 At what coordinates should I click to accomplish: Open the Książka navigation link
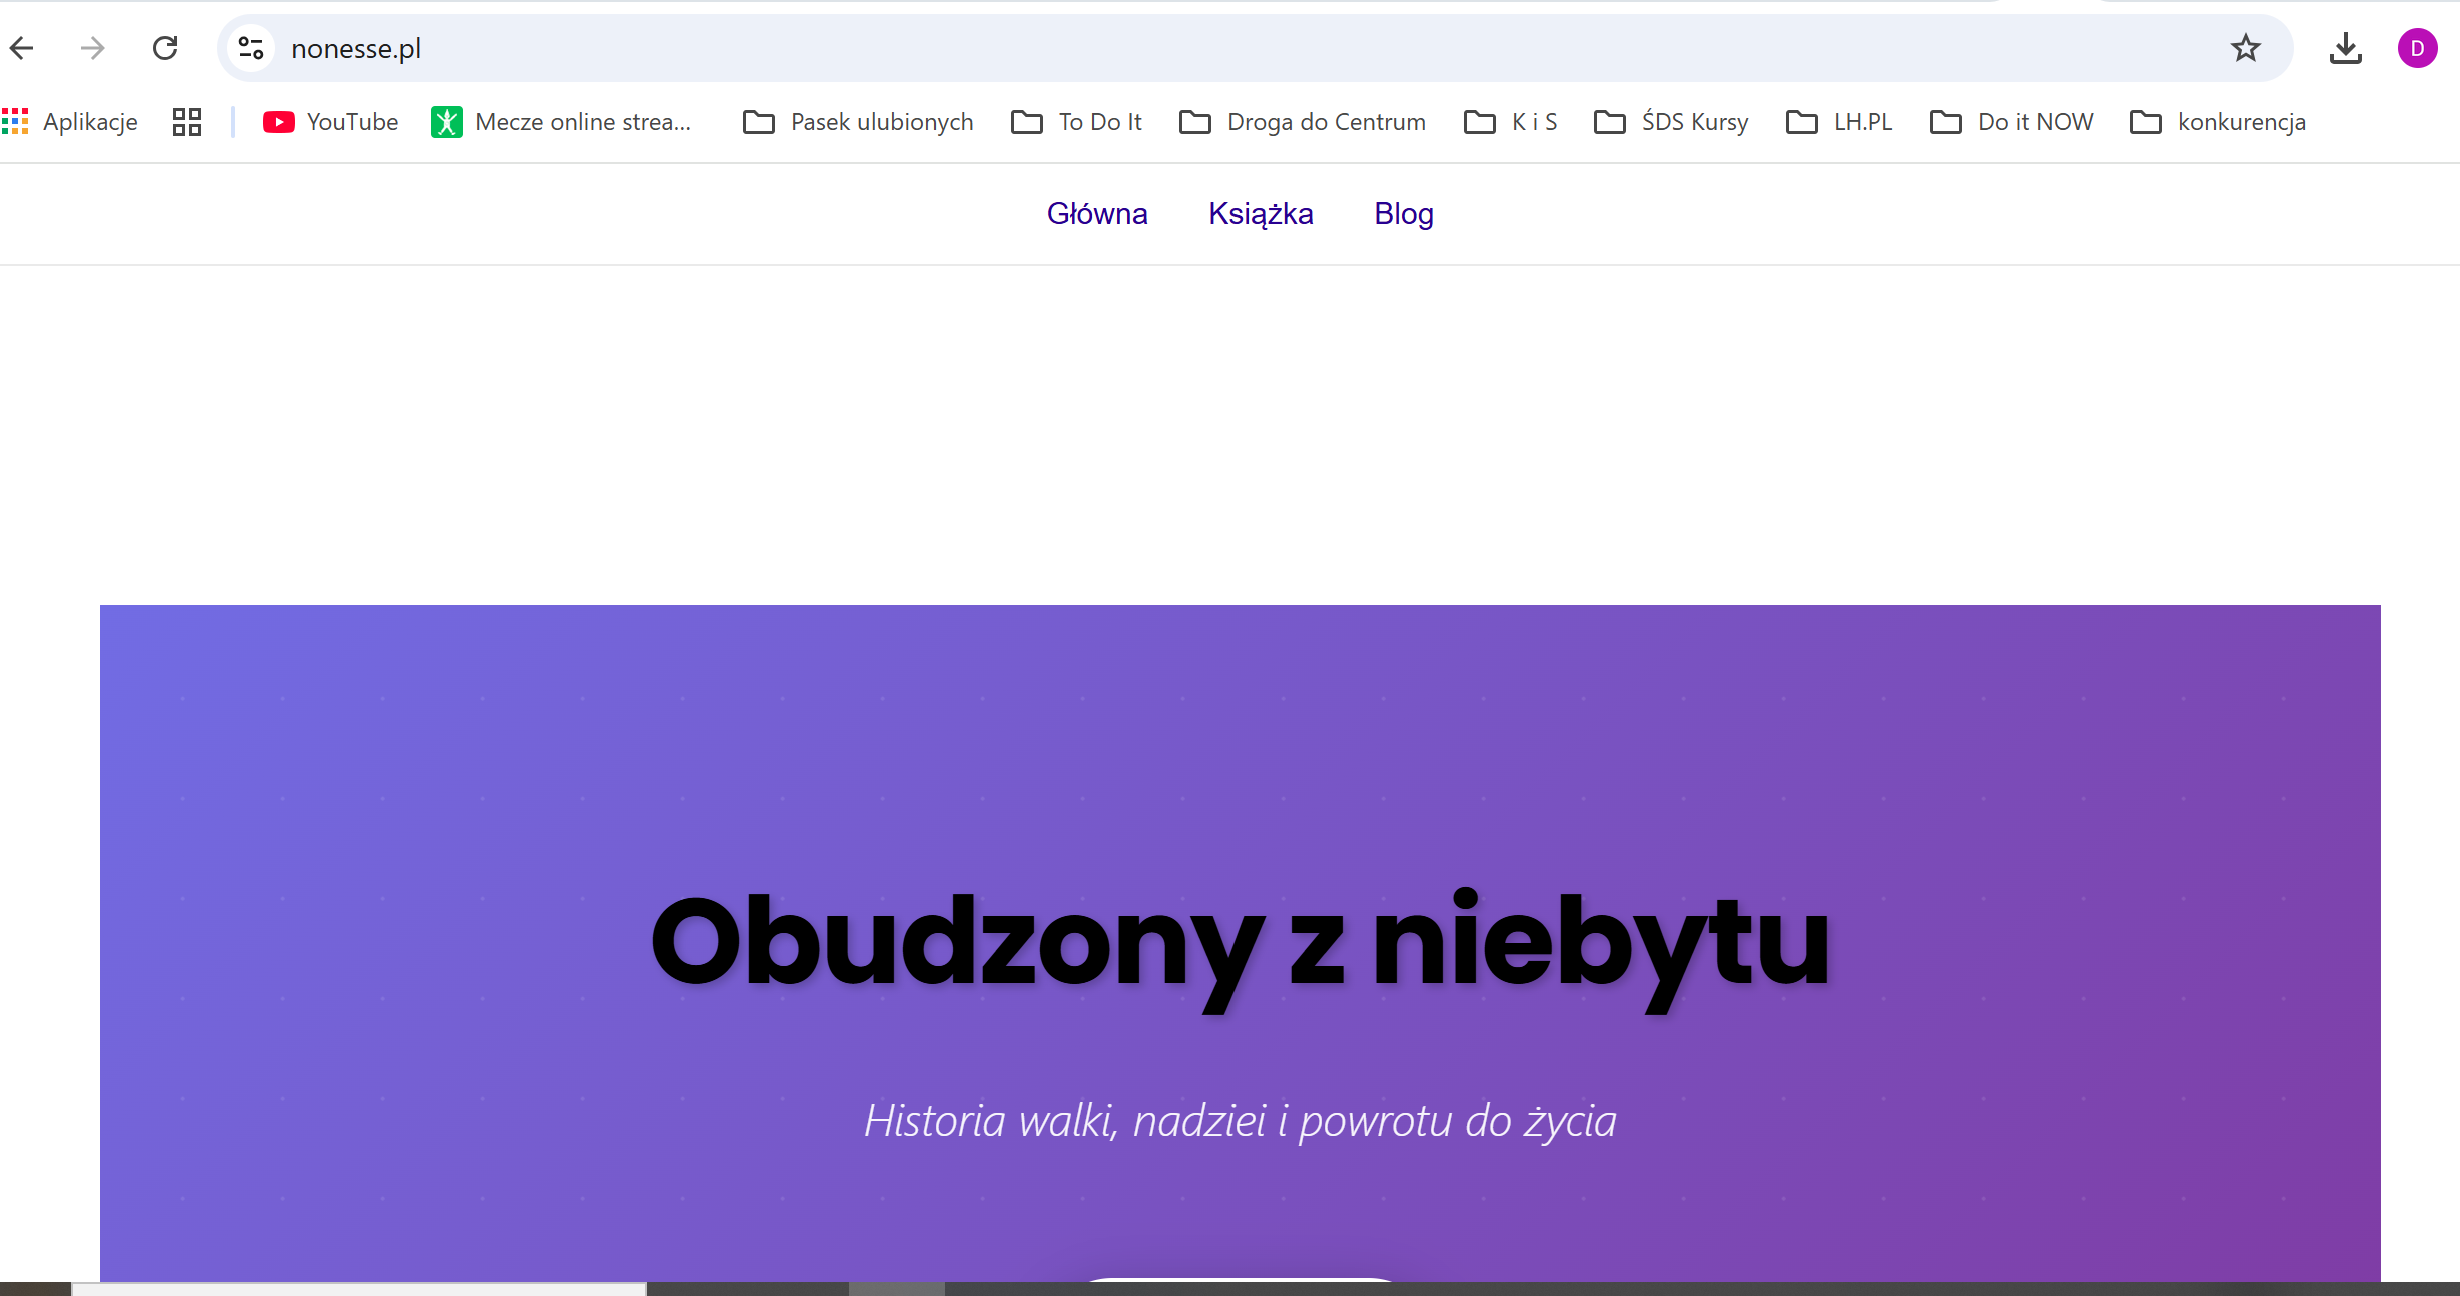click(1261, 214)
